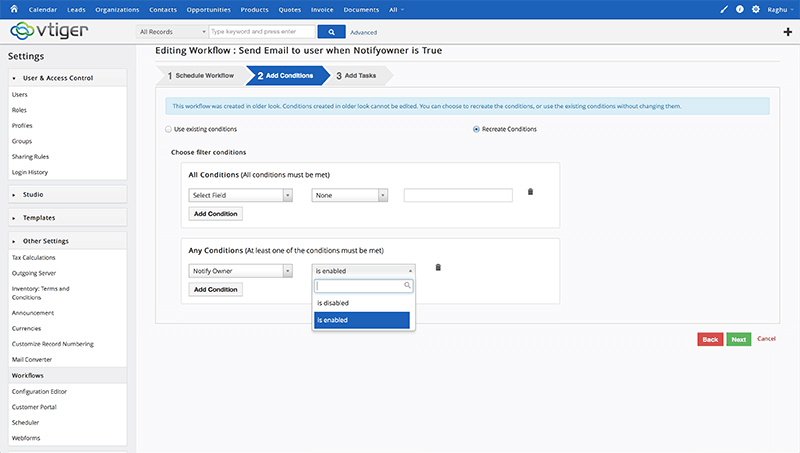
Task: Click the pencil edit icon in top bar
Action: [724, 9]
